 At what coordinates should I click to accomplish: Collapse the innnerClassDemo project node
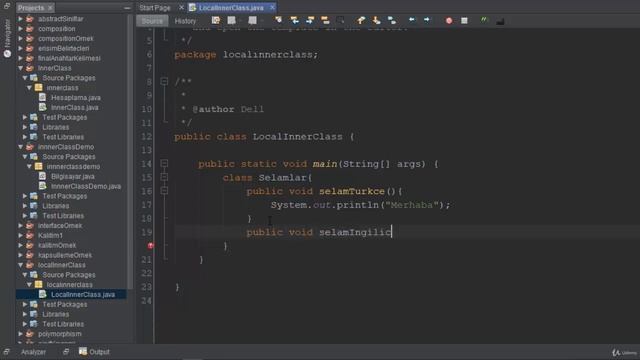(20, 147)
